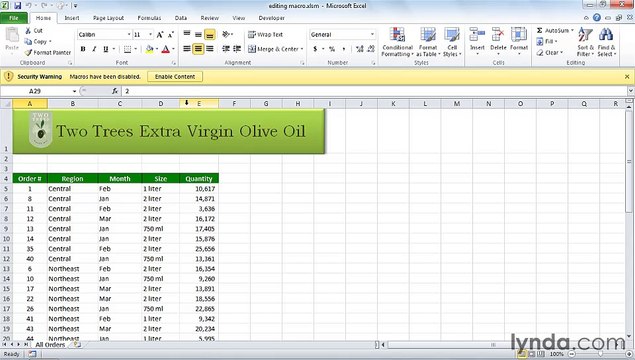Apply Percent Style format
Screen dimensions: 635x360
pyautogui.click(x=332, y=49)
